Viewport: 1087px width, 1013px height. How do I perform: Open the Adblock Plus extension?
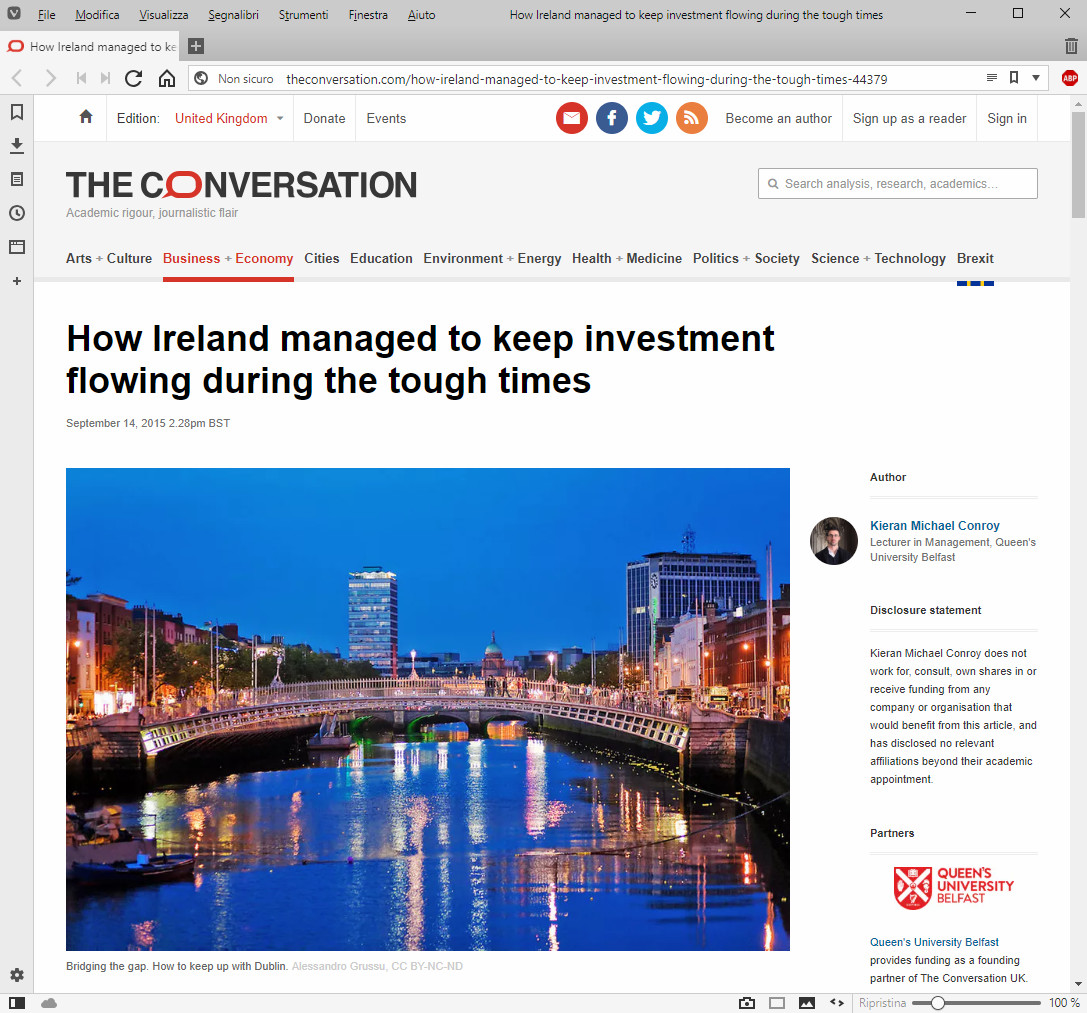[1070, 78]
